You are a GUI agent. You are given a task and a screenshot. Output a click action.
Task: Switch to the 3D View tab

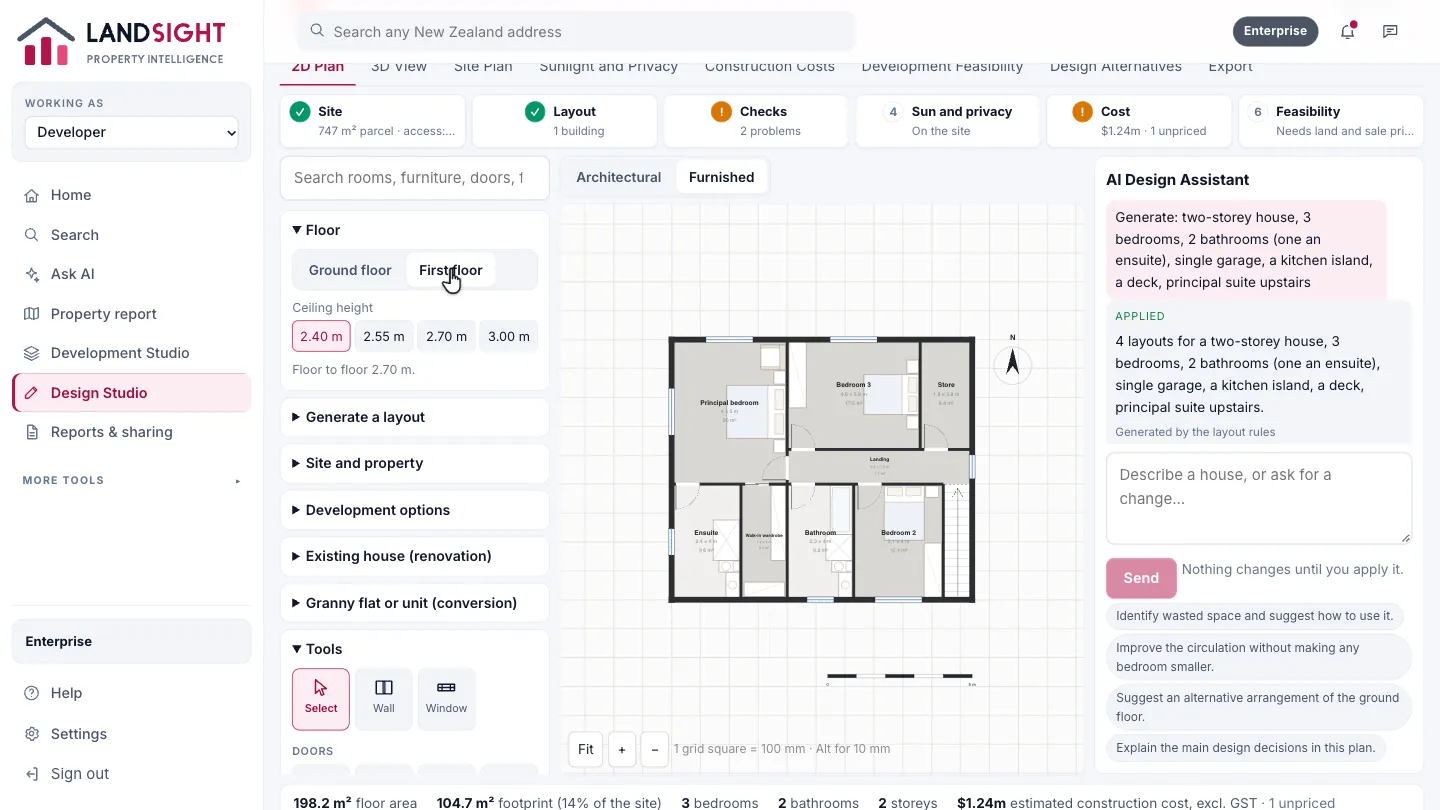(x=399, y=67)
